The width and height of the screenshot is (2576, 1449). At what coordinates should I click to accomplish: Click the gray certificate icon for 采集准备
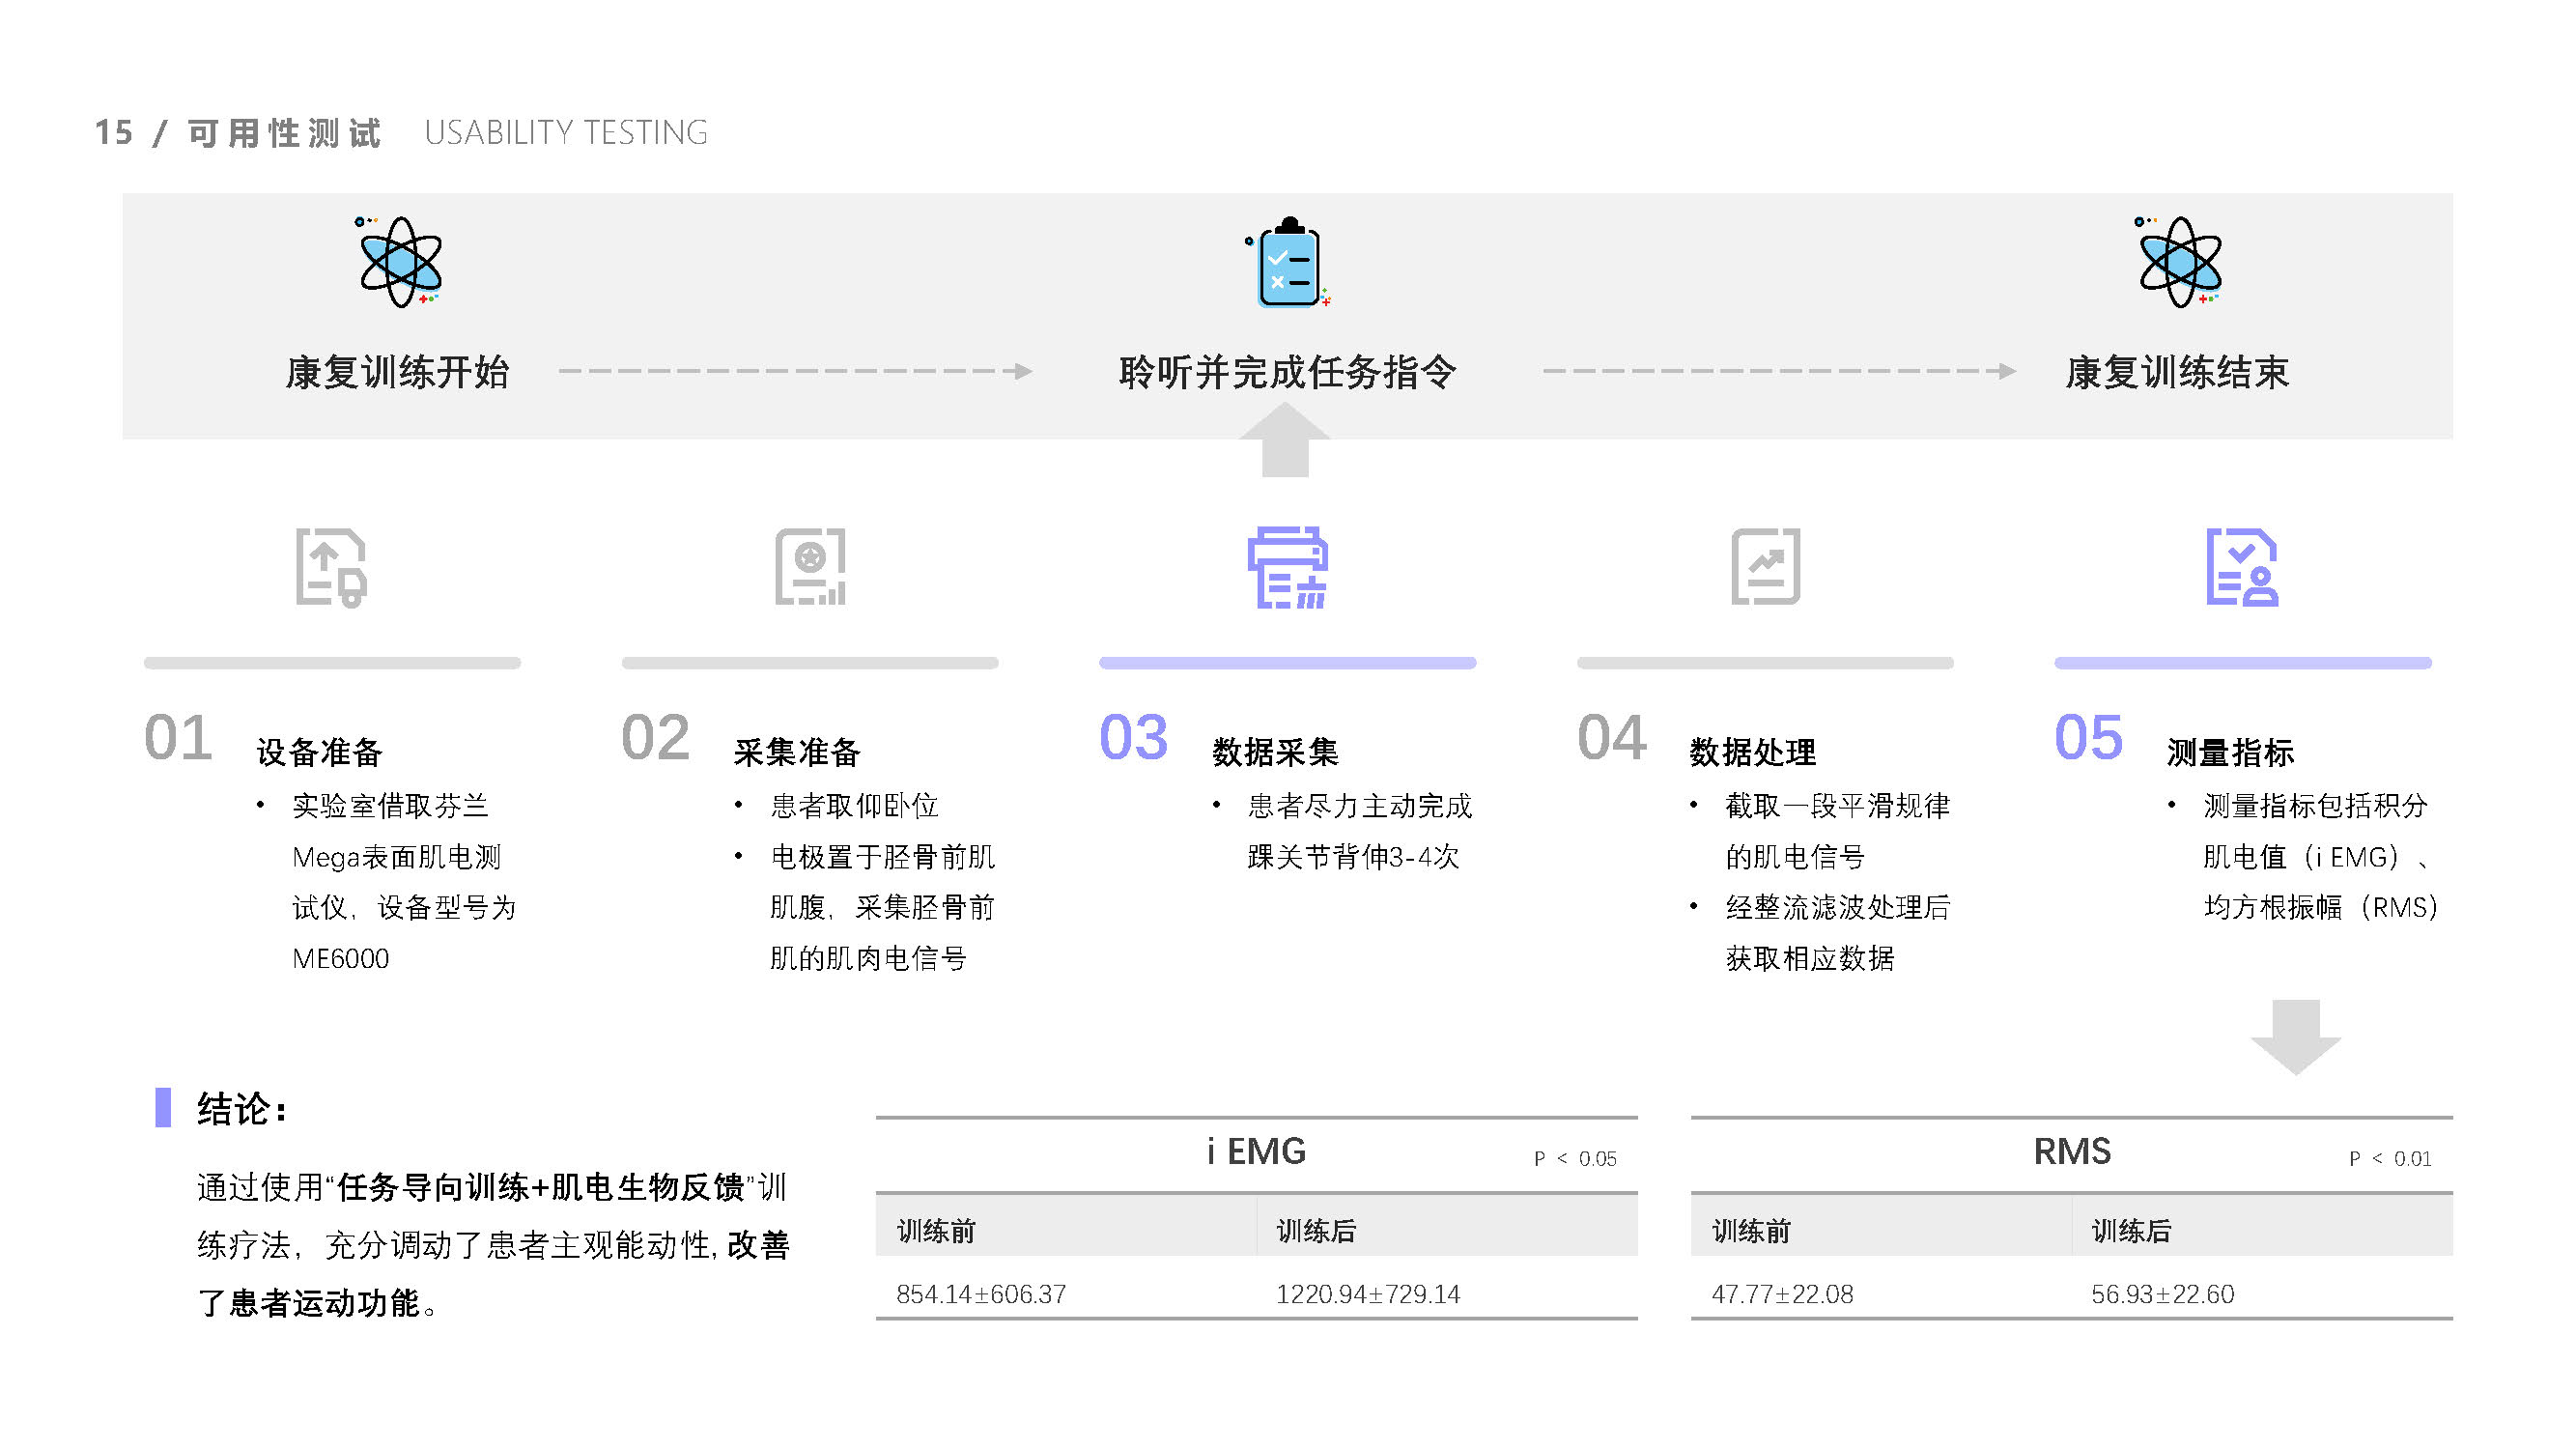click(x=810, y=567)
